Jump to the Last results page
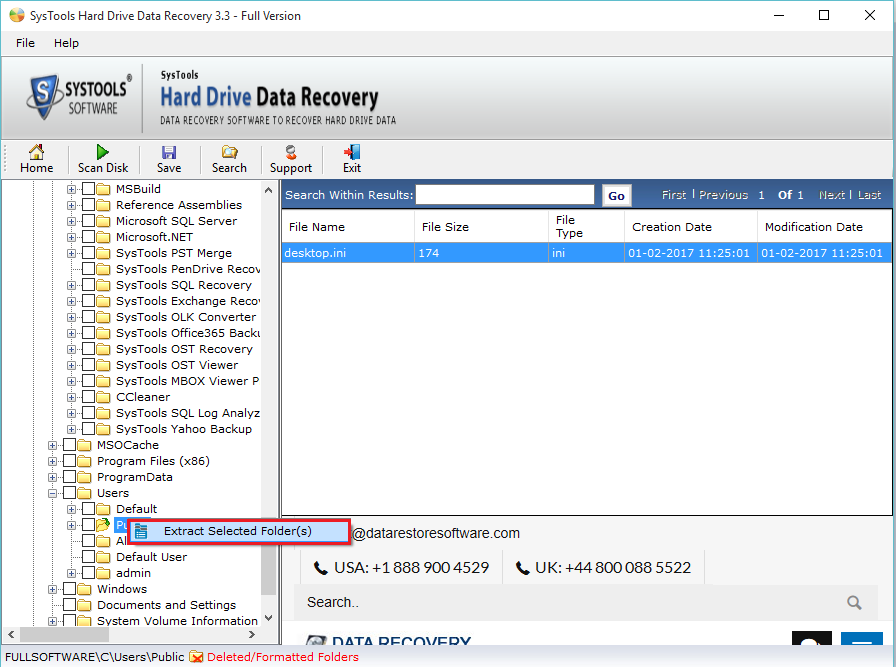The height and width of the screenshot is (667, 896). (x=869, y=195)
